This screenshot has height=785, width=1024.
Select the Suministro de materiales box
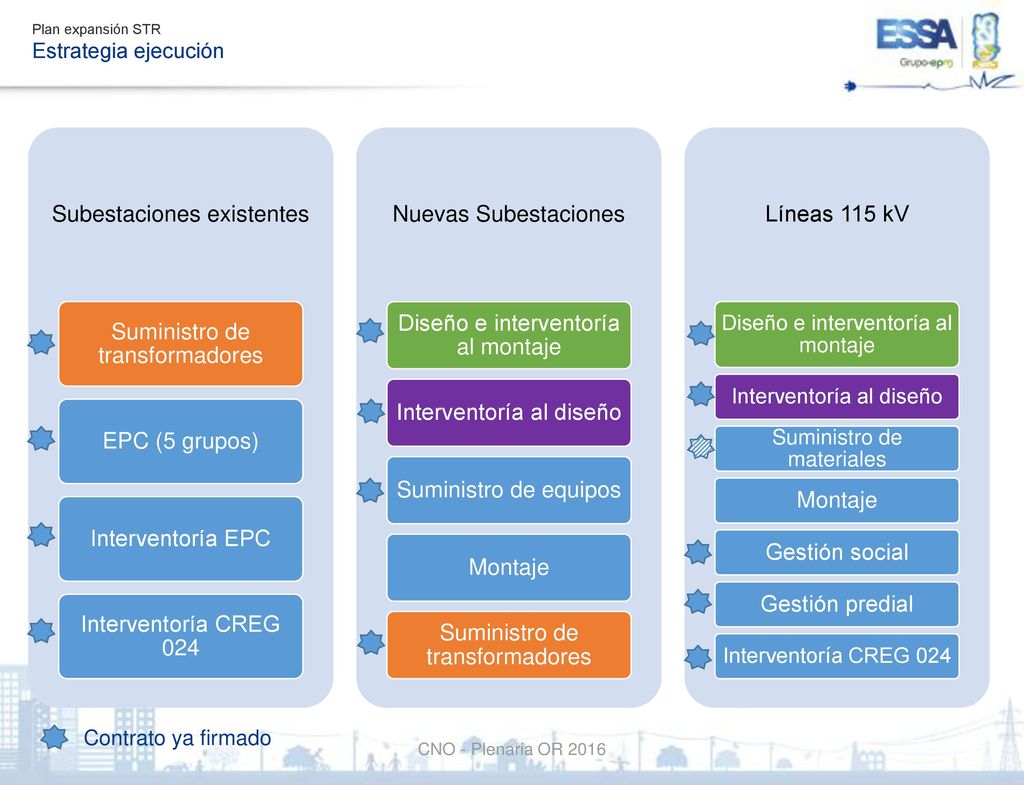click(x=837, y=449)
